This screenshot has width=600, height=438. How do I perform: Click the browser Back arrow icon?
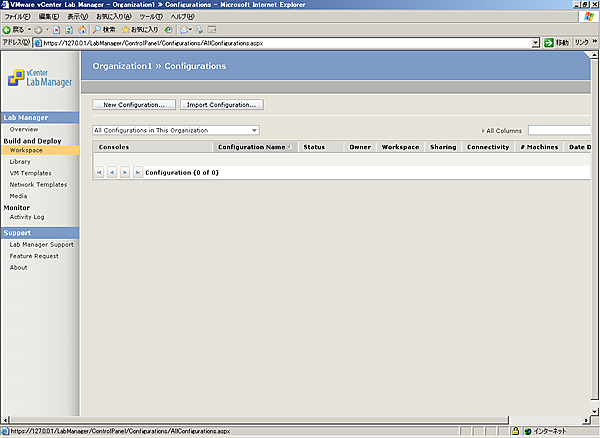coord(7,30)
